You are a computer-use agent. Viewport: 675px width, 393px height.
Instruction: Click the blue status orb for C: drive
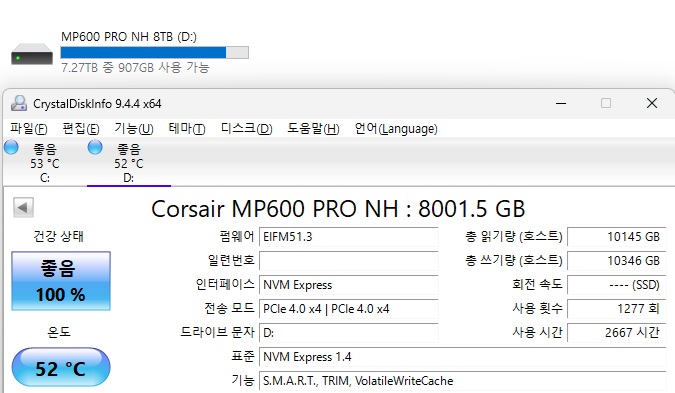tap(11, 147)
